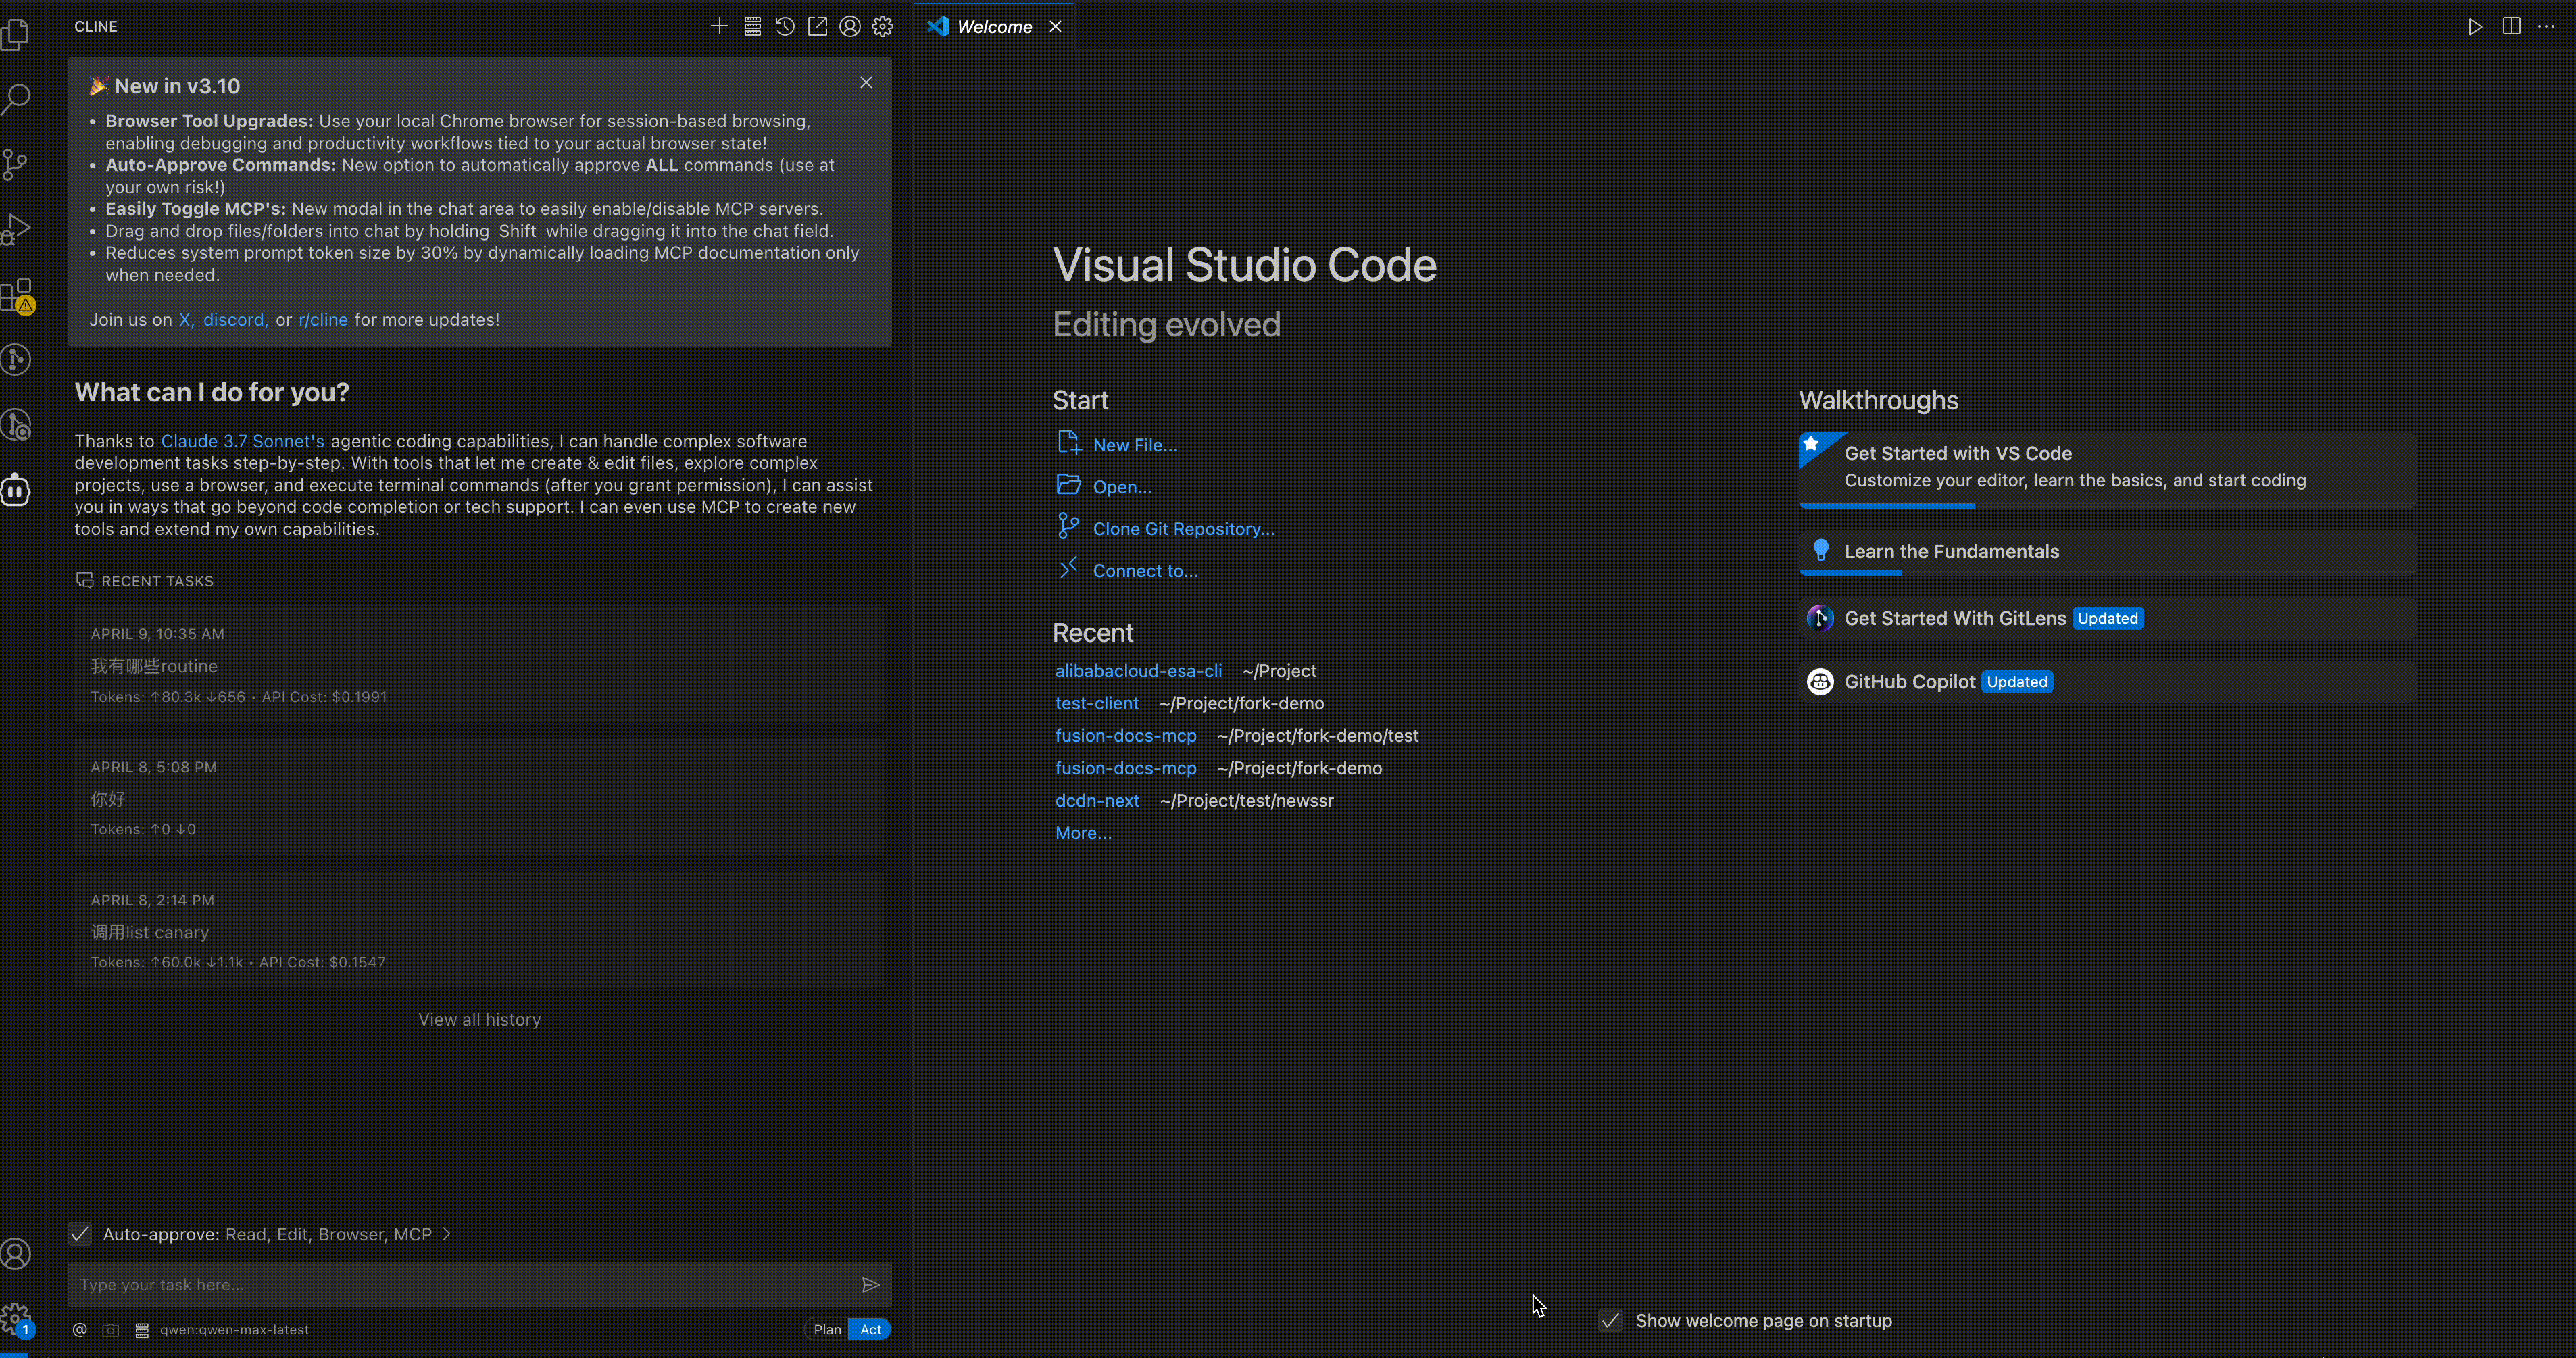Open editor More Actions ellipsis menu
Screen dimensions: 2576x1358
pyautogui.click(x=2546, y=27)
